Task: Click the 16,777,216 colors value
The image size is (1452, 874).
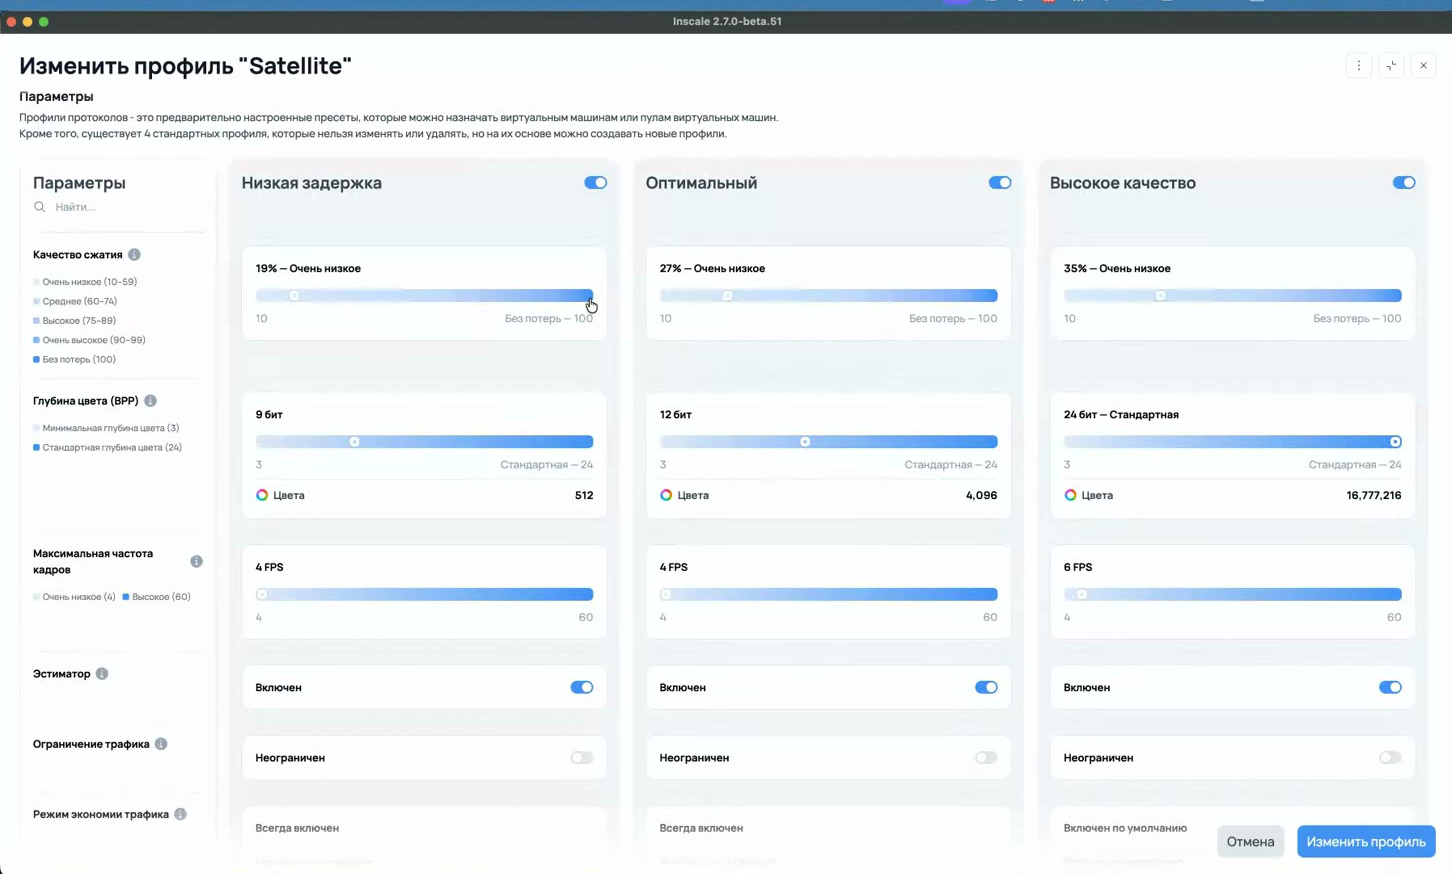Action: point(1374,495)
